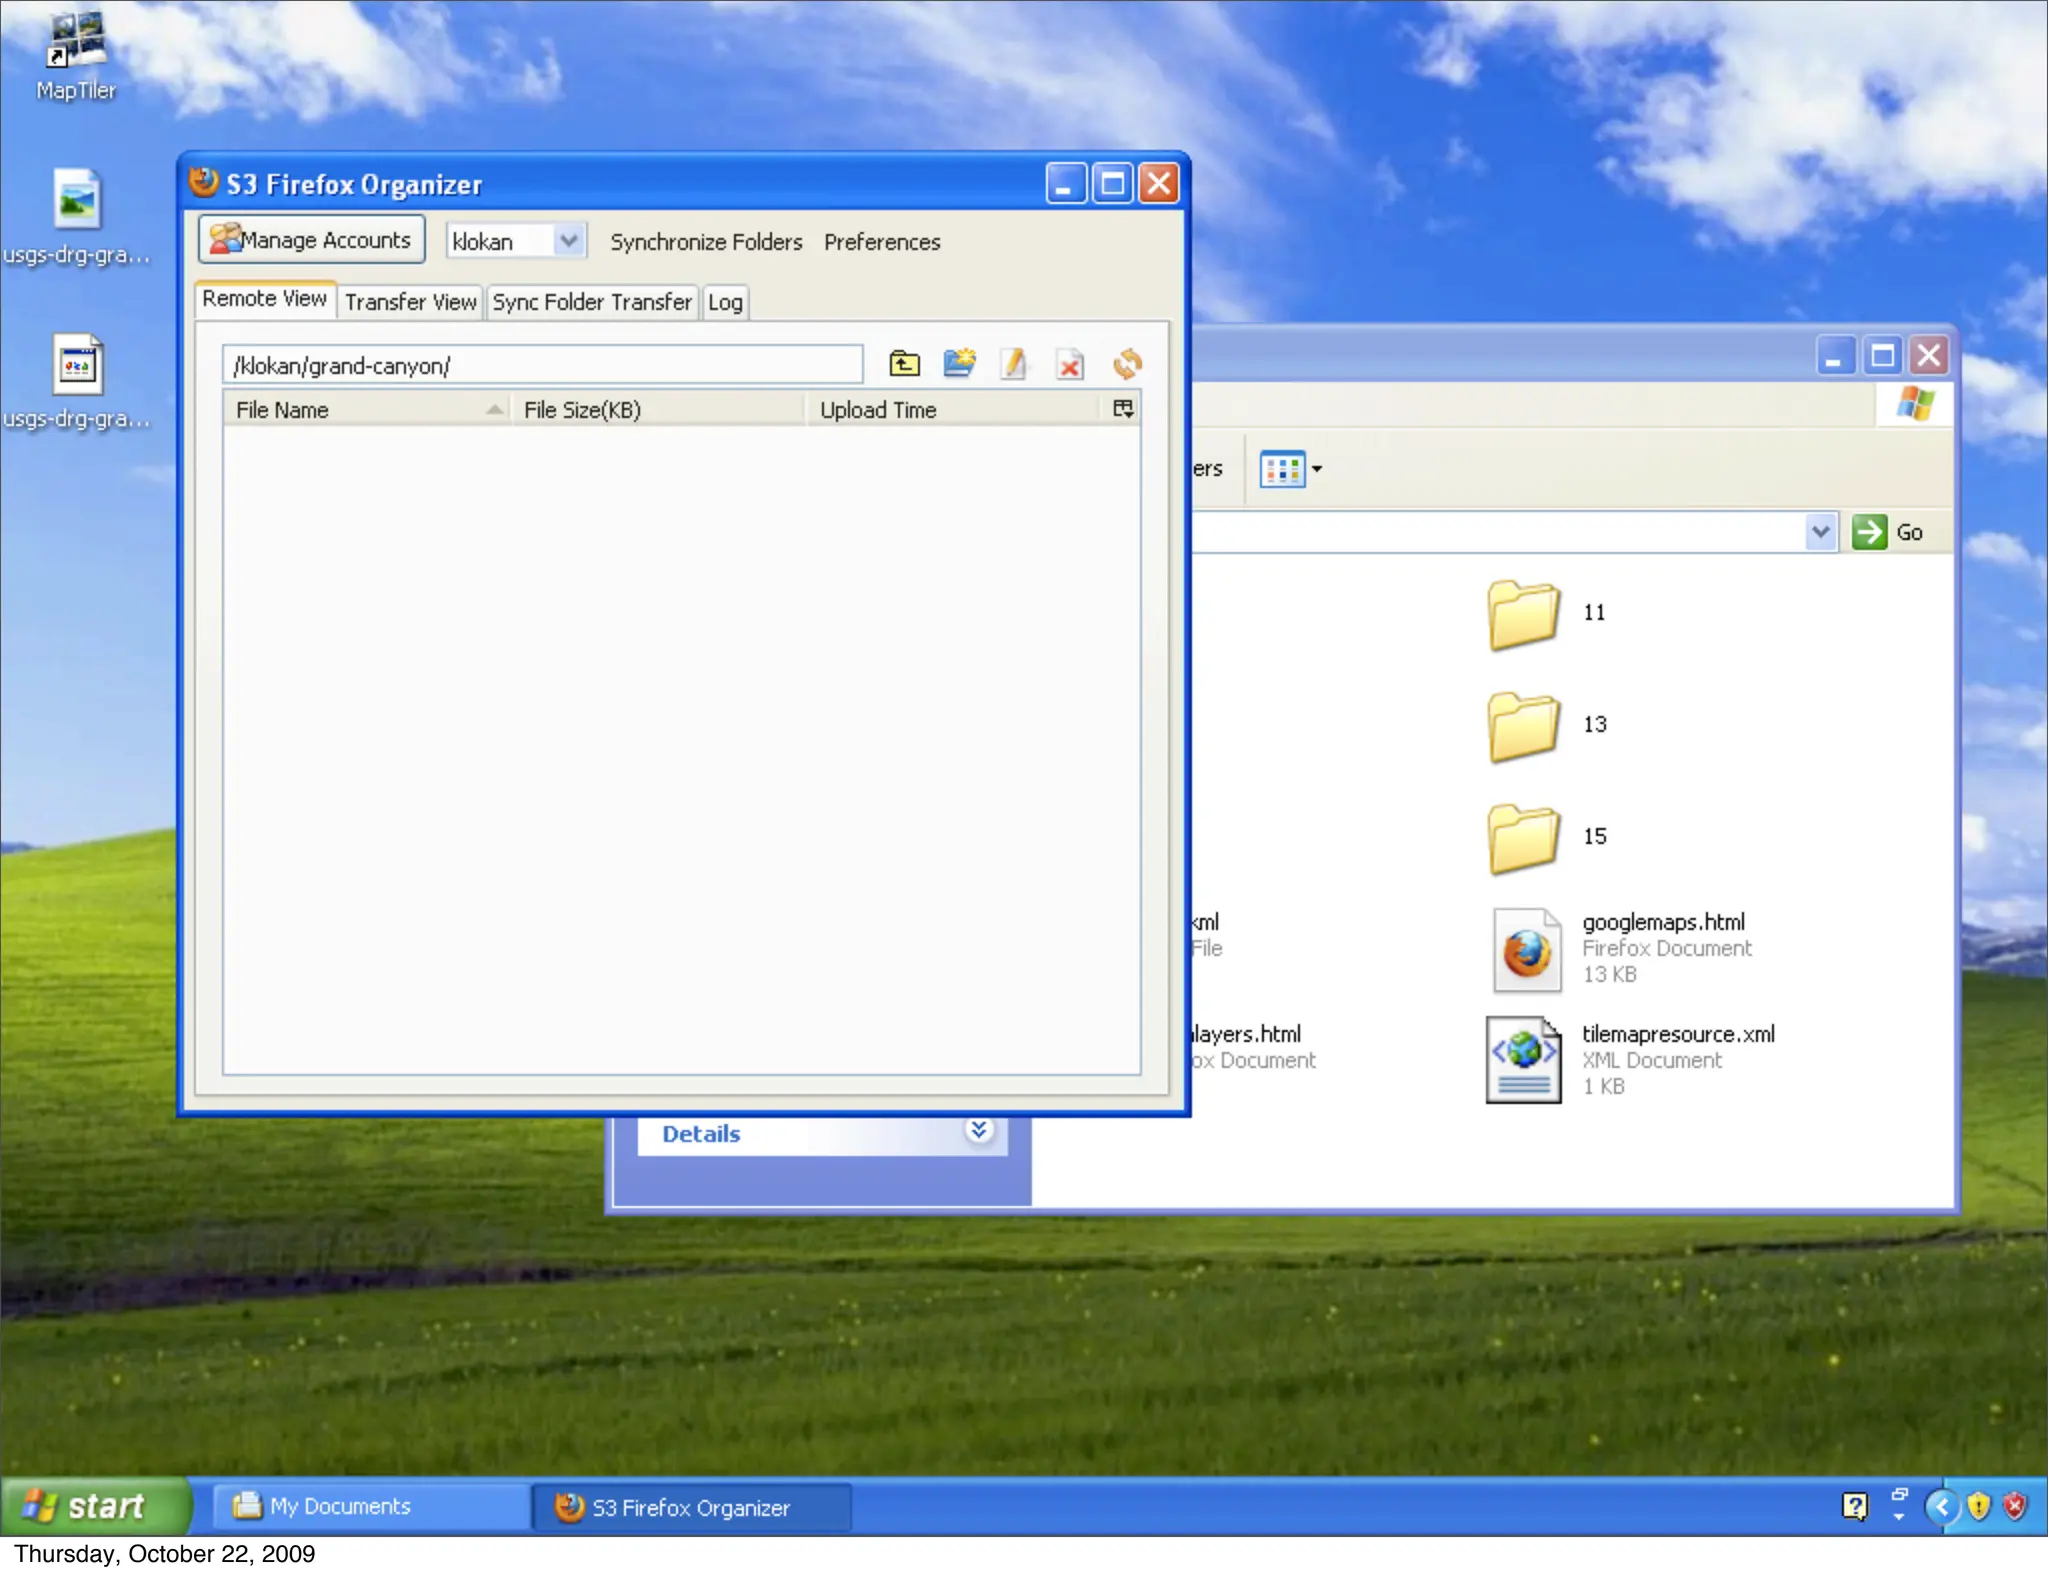Screen dimensions: 2048x1576
Task: Open tilemapresource.xml file
Action: pos(1677,1034)
